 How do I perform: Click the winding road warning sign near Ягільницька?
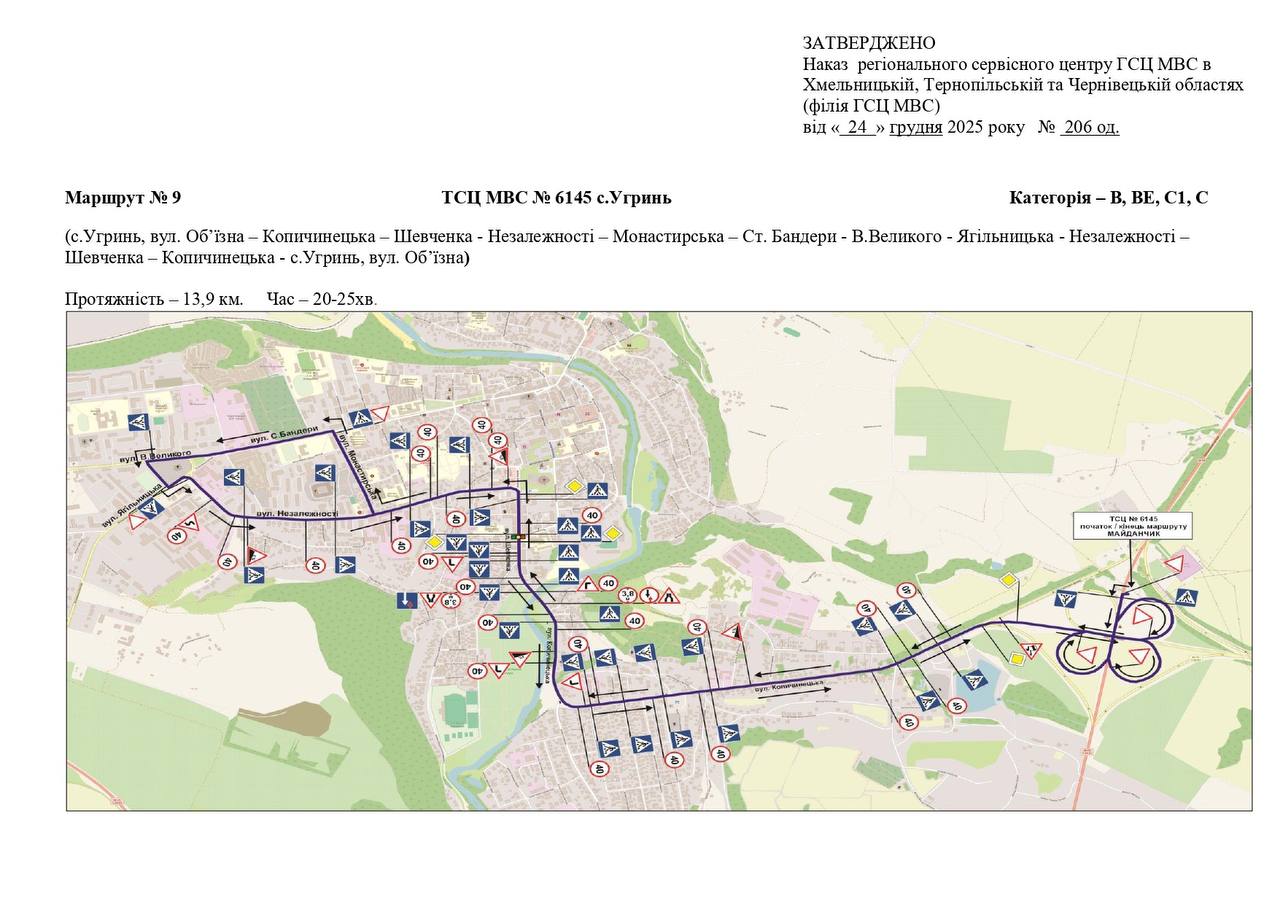click(x=191, y=521)
